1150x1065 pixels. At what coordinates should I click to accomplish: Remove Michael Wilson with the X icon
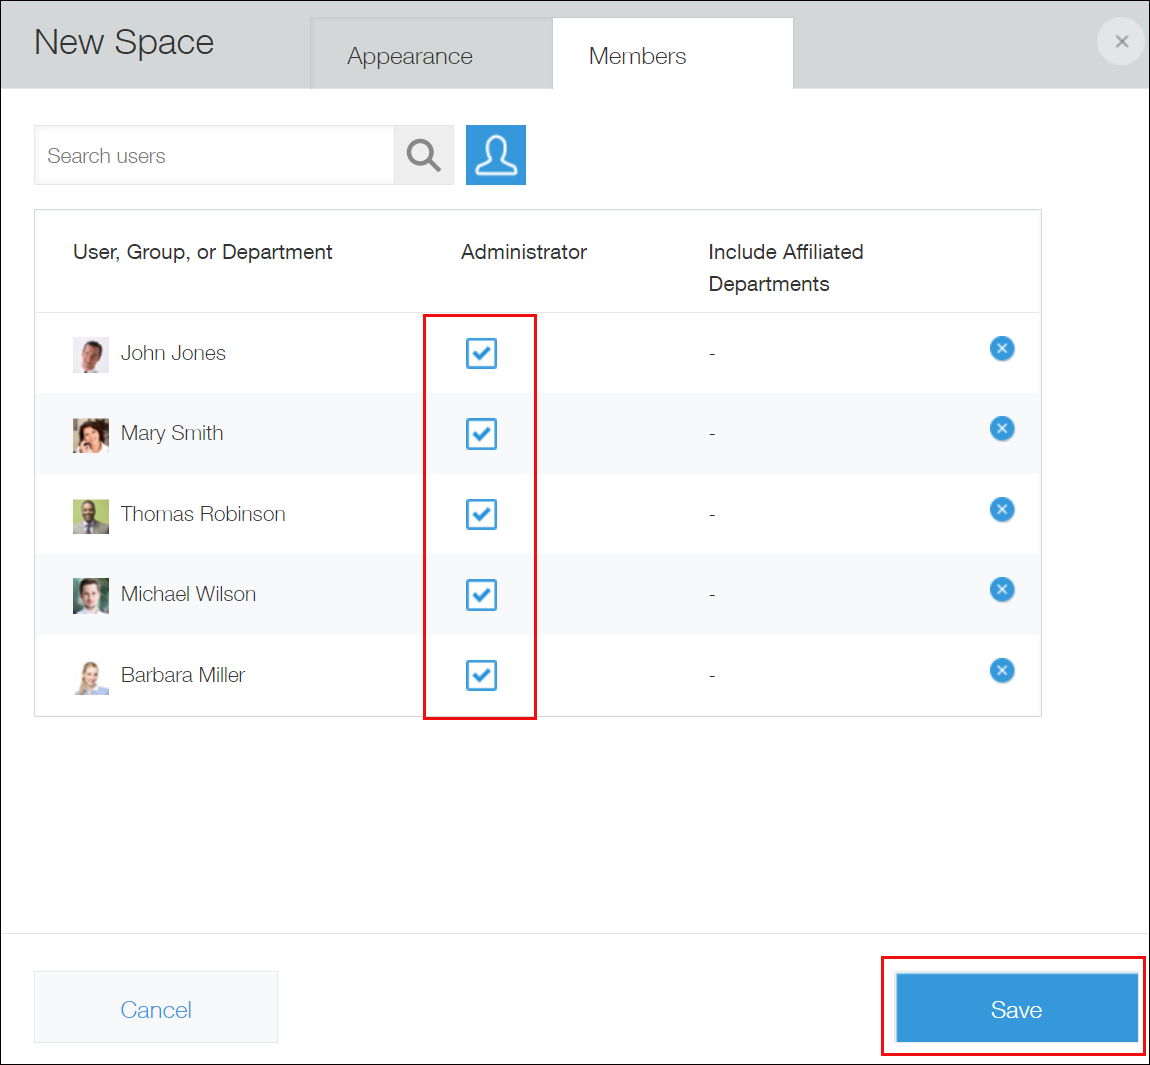tap(1002, 589)
